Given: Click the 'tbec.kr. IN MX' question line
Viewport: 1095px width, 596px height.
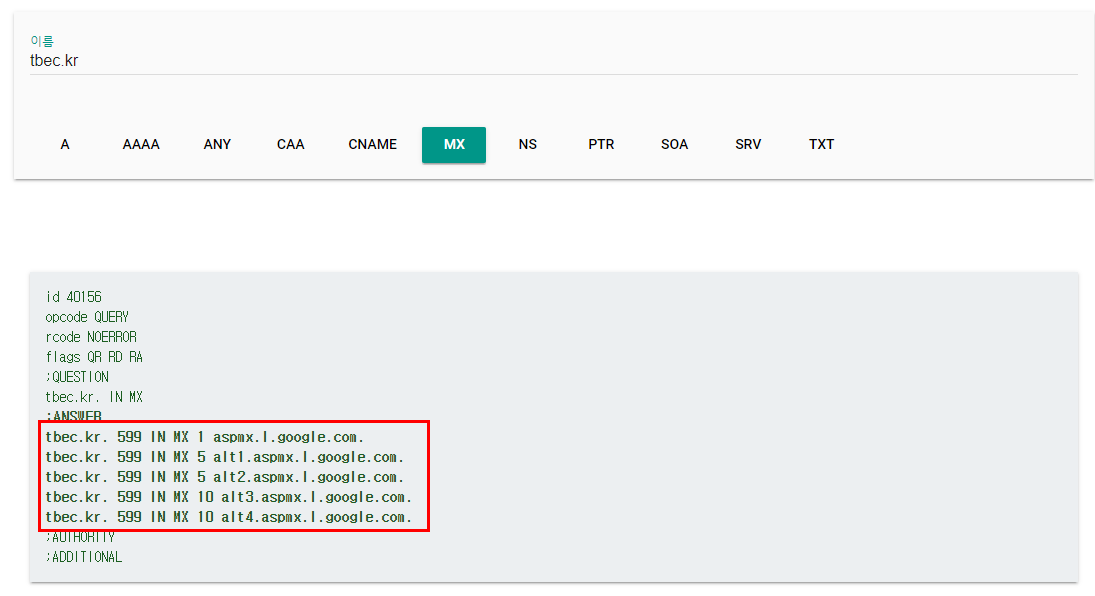Looking at the screenshot, I should [94, 397].
